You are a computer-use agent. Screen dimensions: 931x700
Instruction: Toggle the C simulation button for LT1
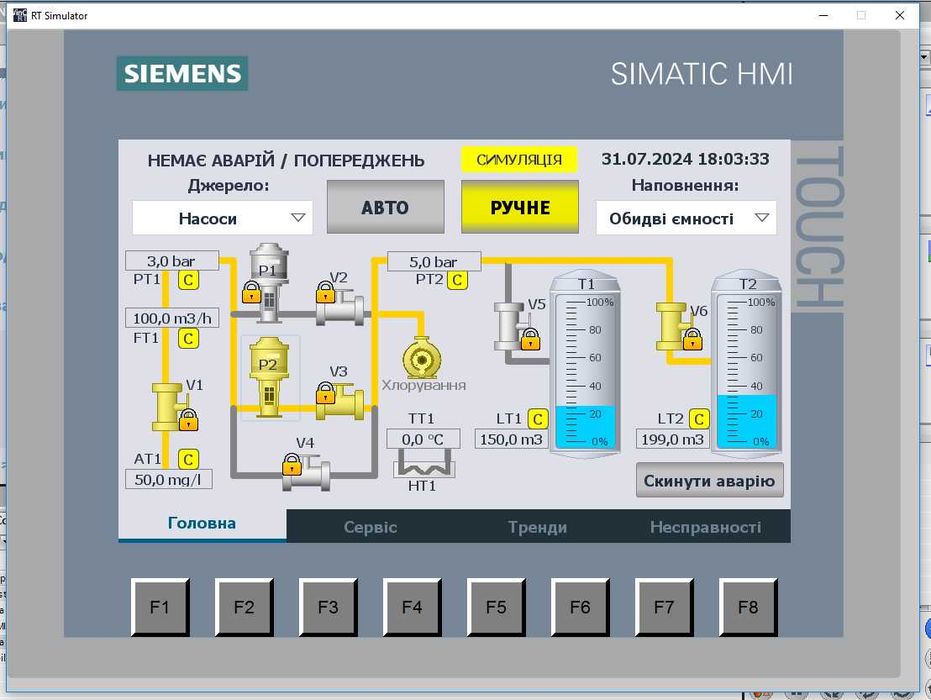538,419
